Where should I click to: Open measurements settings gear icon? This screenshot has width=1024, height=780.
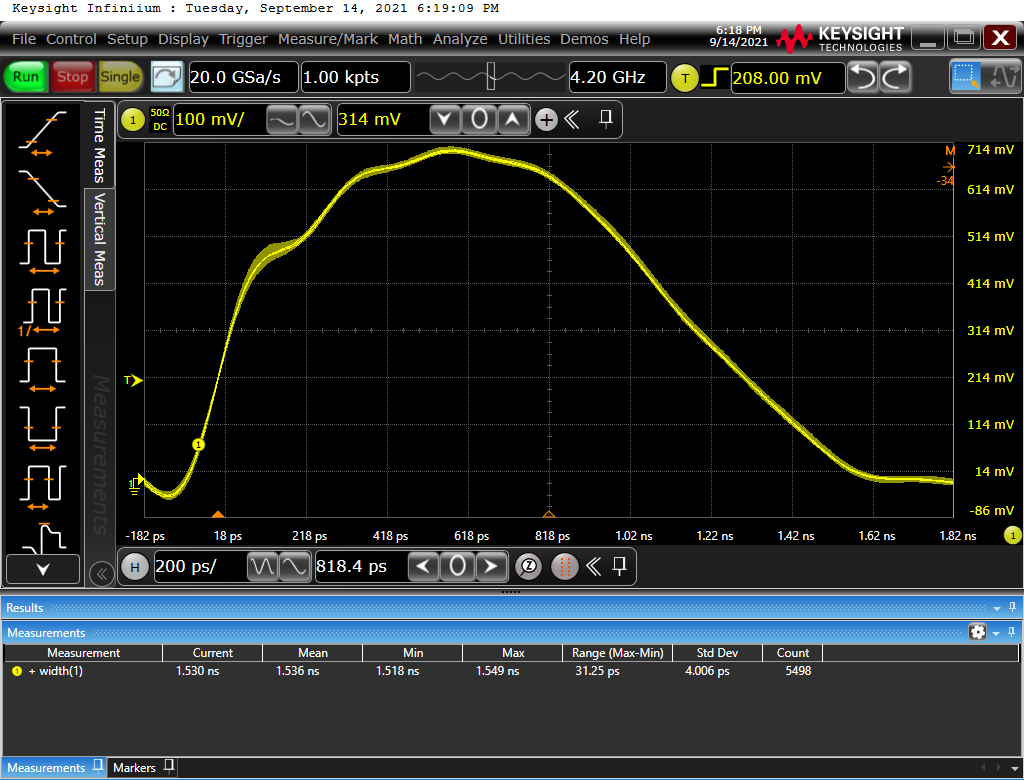point(977,632)
